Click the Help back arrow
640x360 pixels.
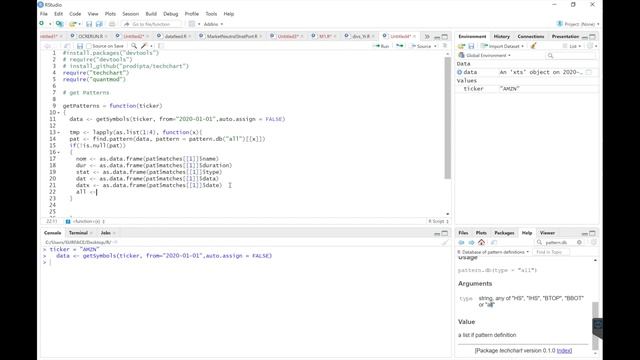click(461, 242)
